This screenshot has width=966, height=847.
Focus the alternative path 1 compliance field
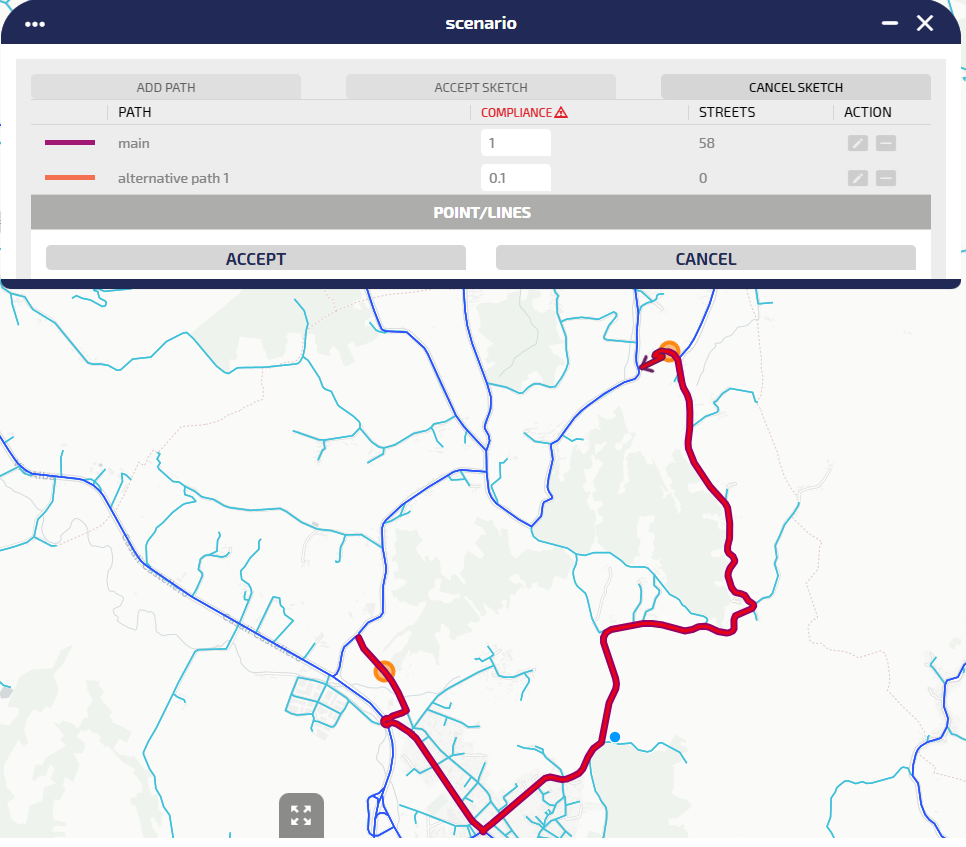515,178
